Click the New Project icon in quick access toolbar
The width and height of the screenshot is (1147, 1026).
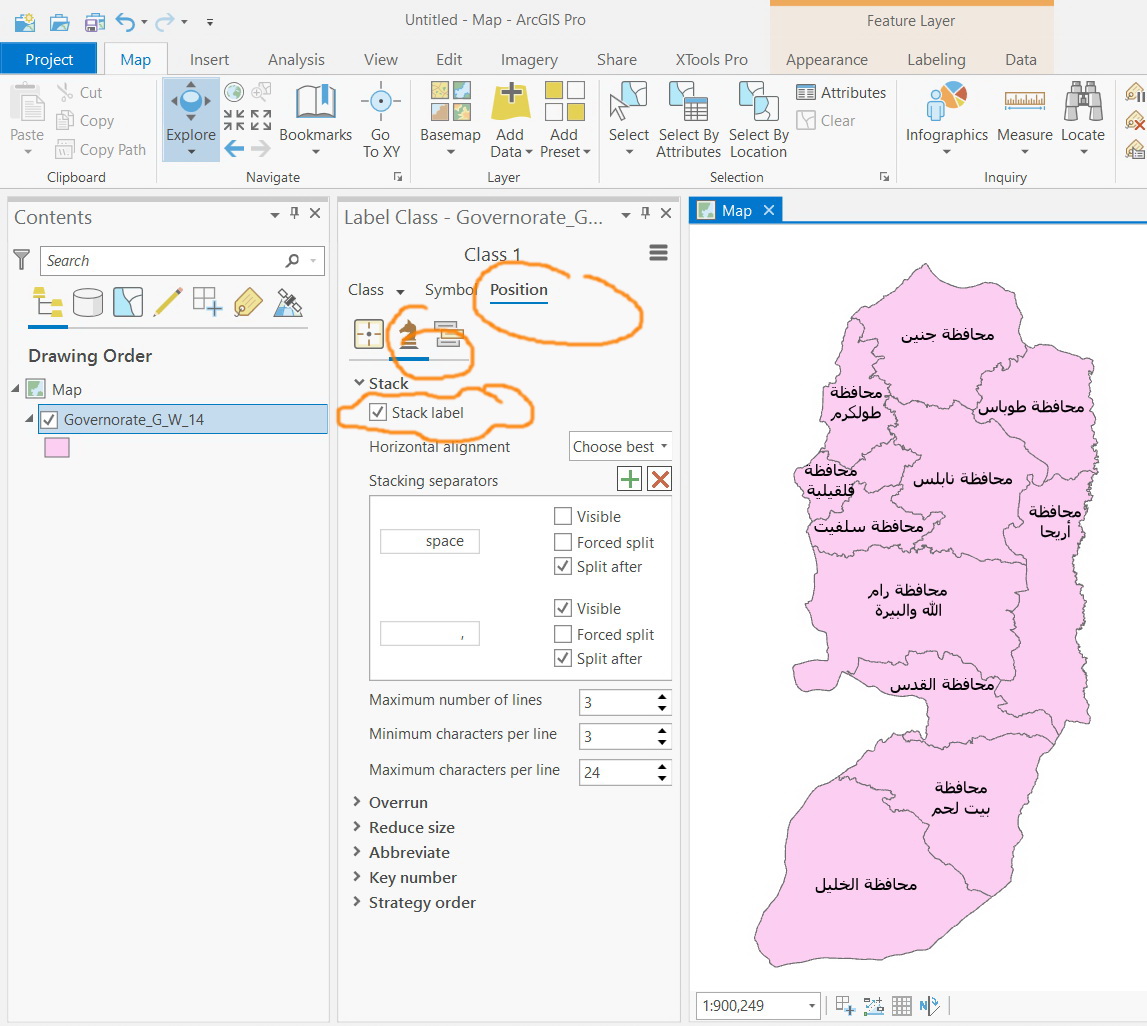pos(25,22)
